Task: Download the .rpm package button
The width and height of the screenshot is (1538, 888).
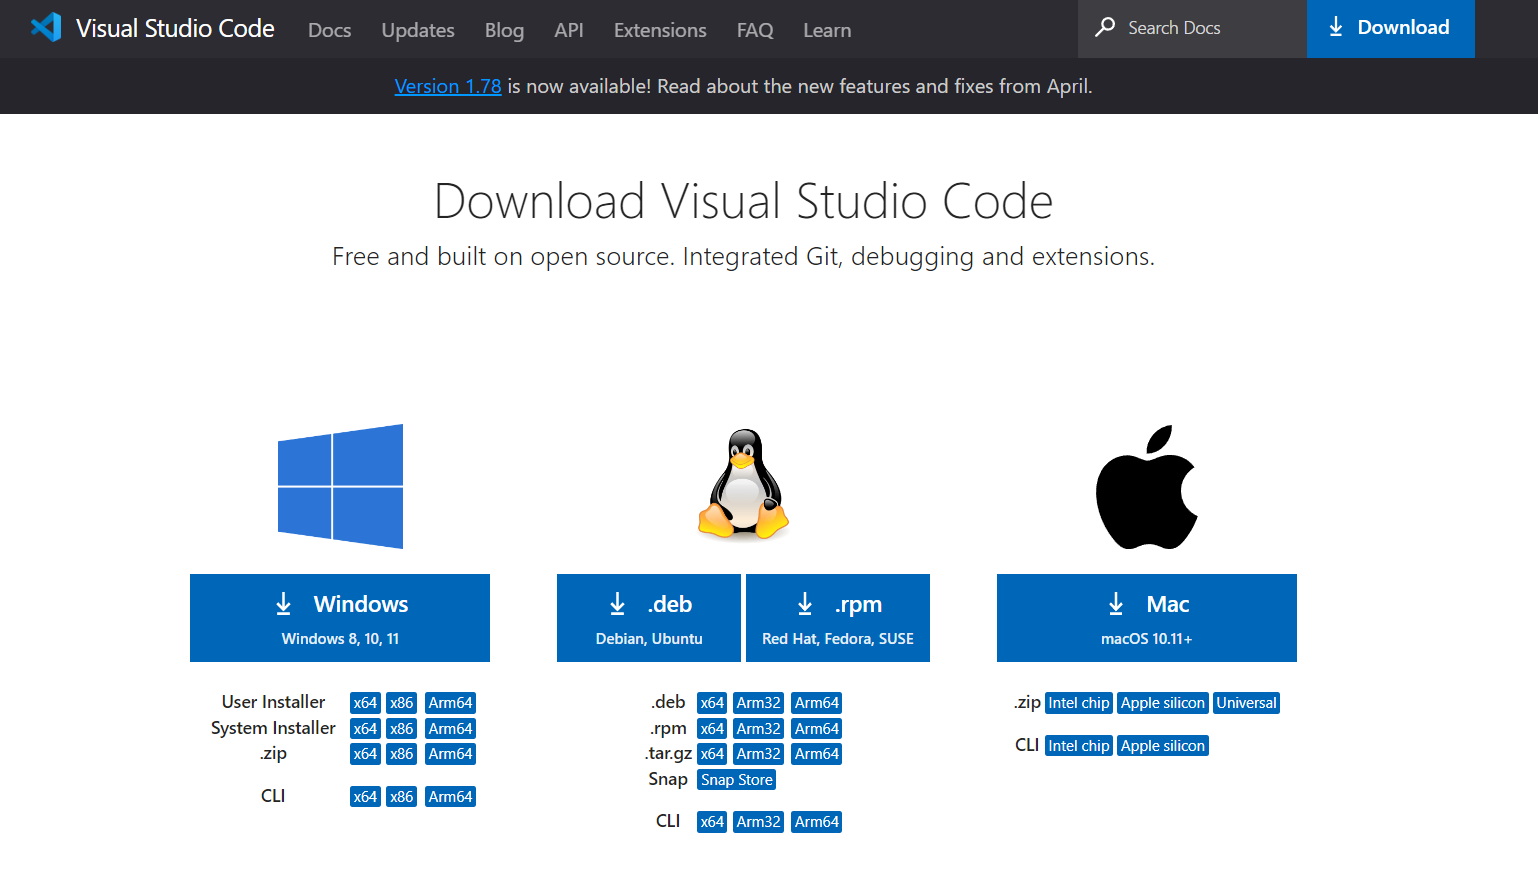Action: coord(838,618)
